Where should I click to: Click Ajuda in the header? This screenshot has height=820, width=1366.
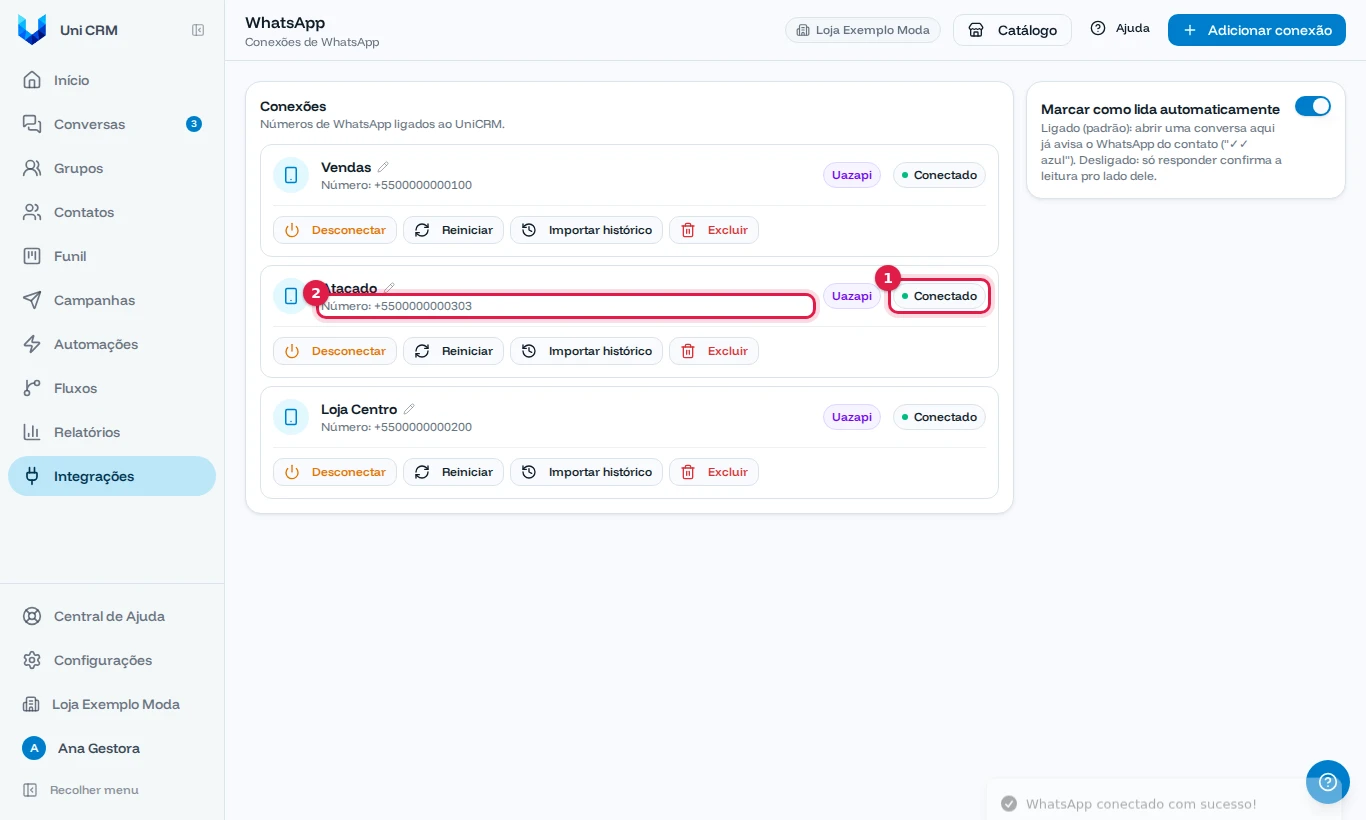1120,28
